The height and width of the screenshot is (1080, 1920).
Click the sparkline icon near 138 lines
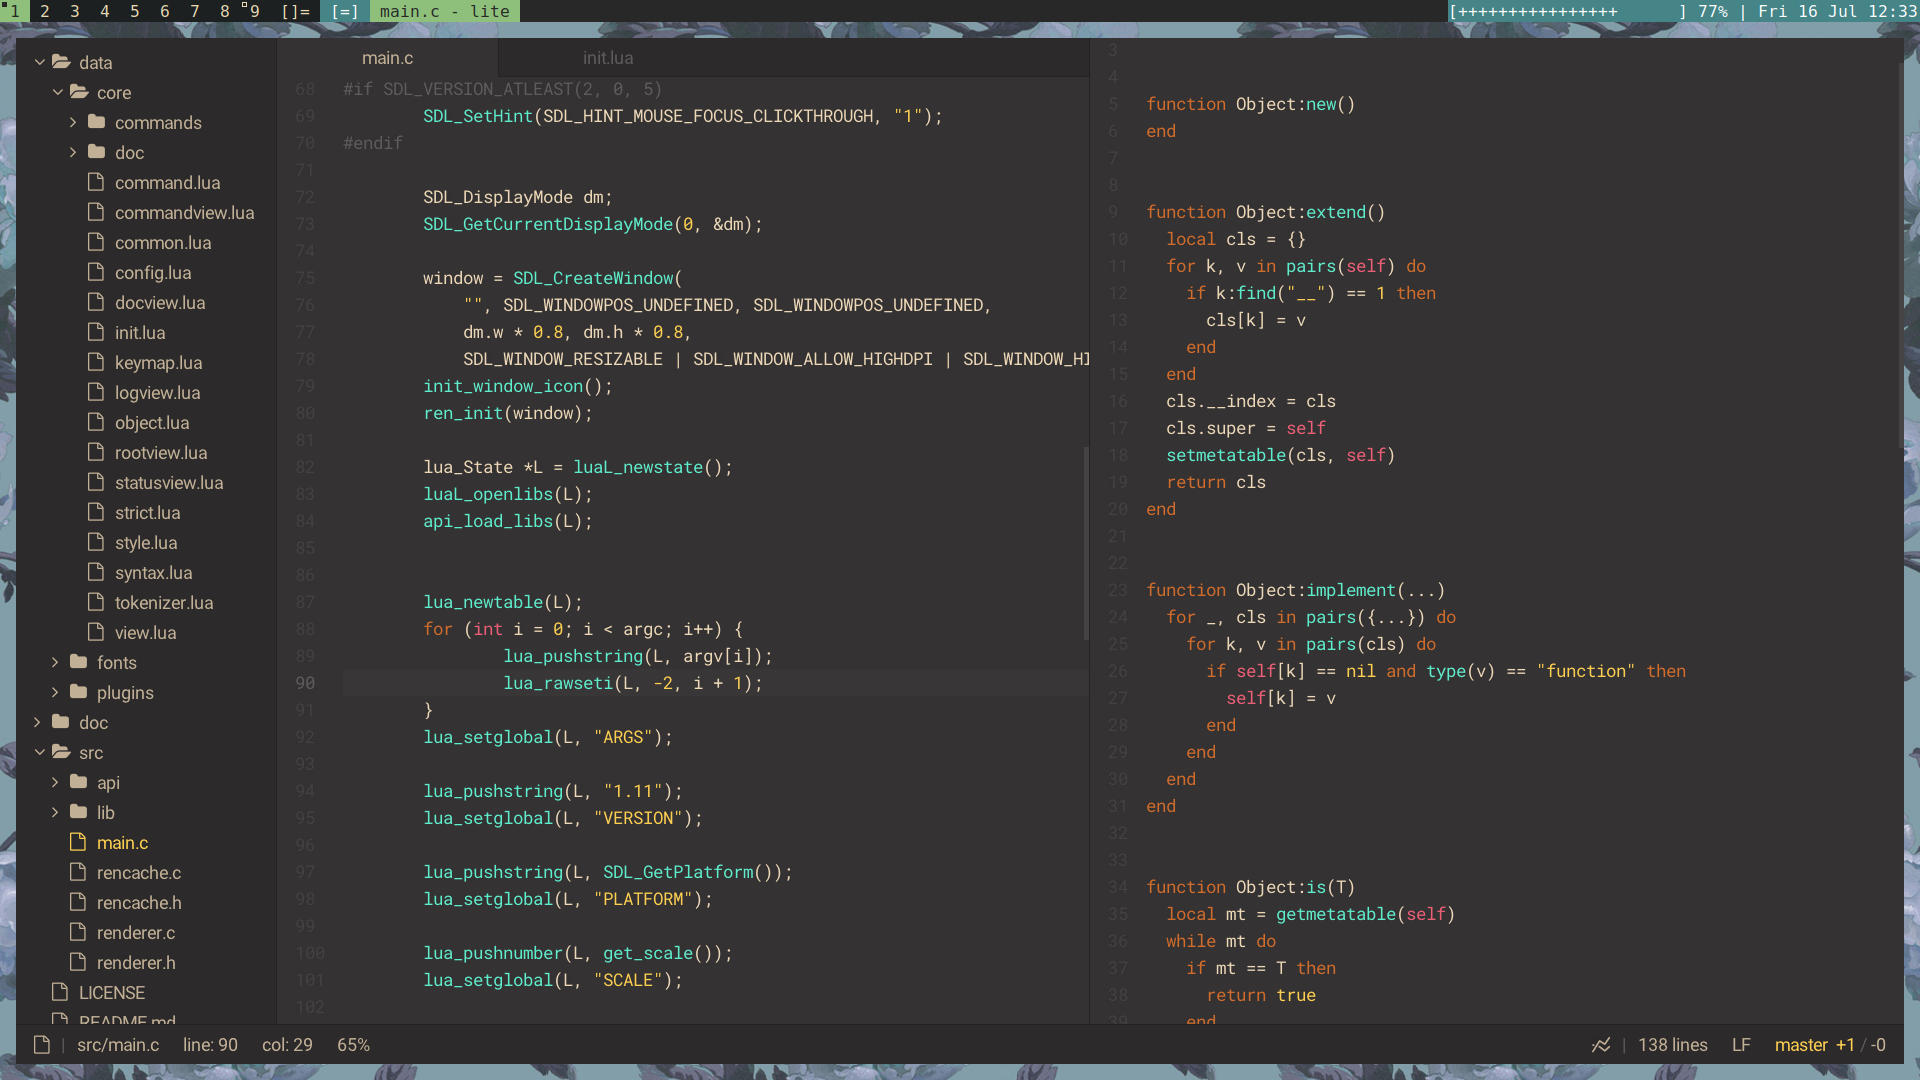(1602, 1044)
